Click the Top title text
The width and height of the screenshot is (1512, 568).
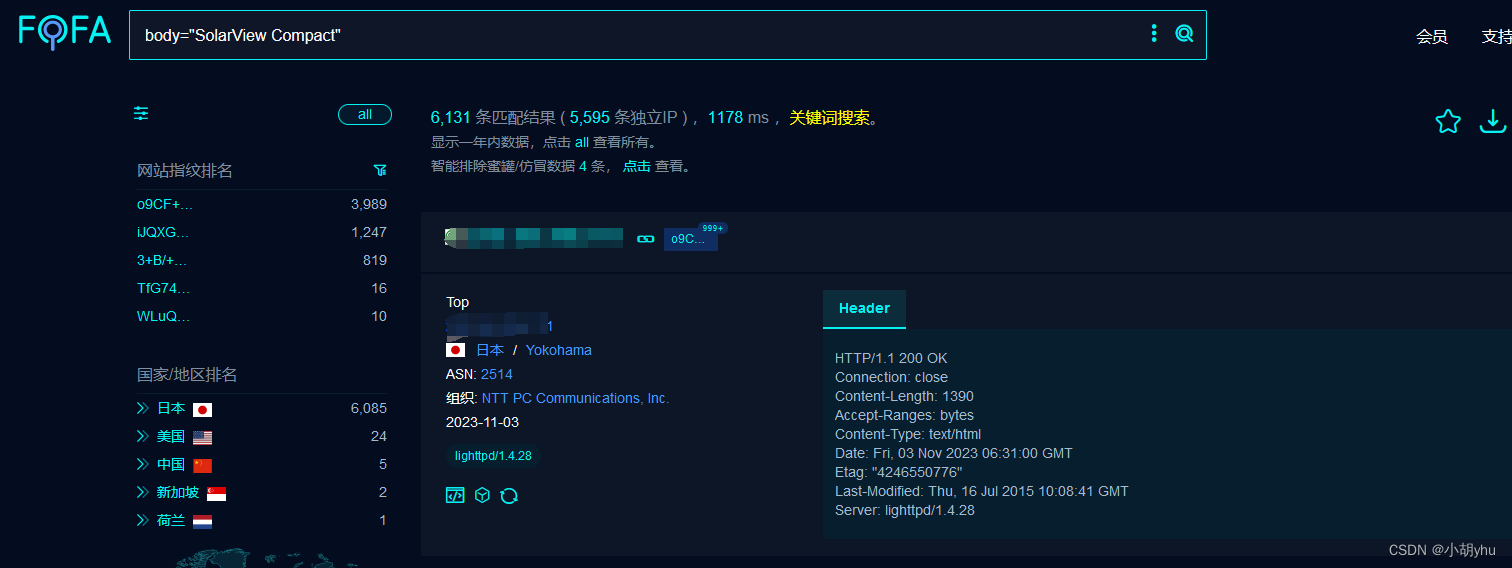coord(457,302)
